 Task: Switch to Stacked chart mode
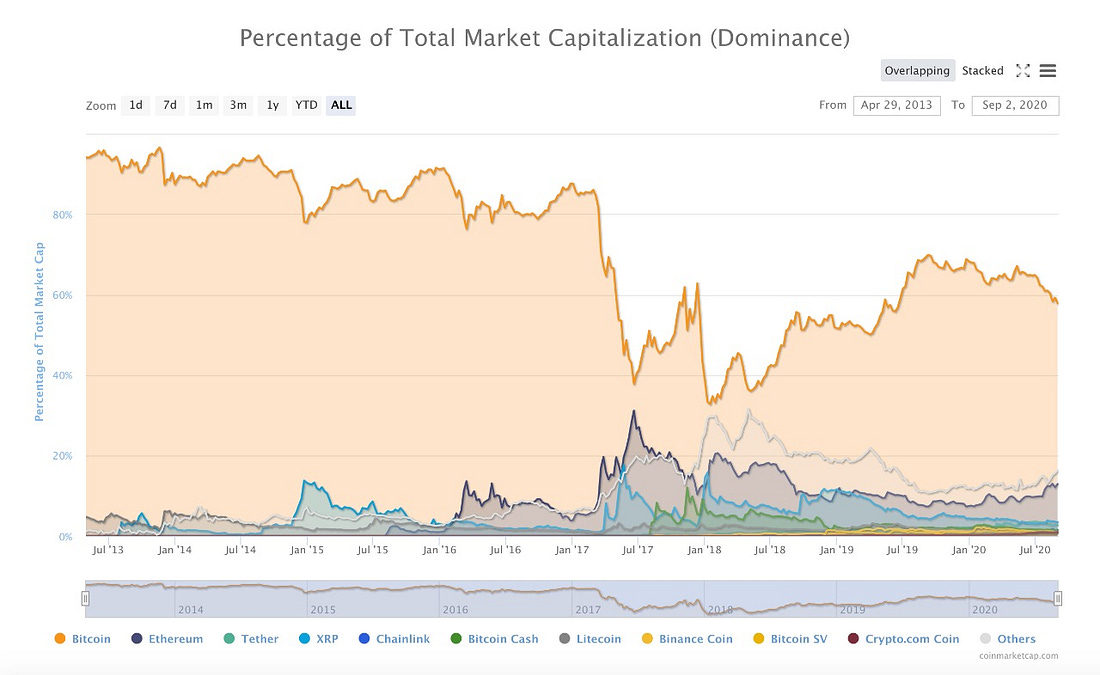pos(982,71)
